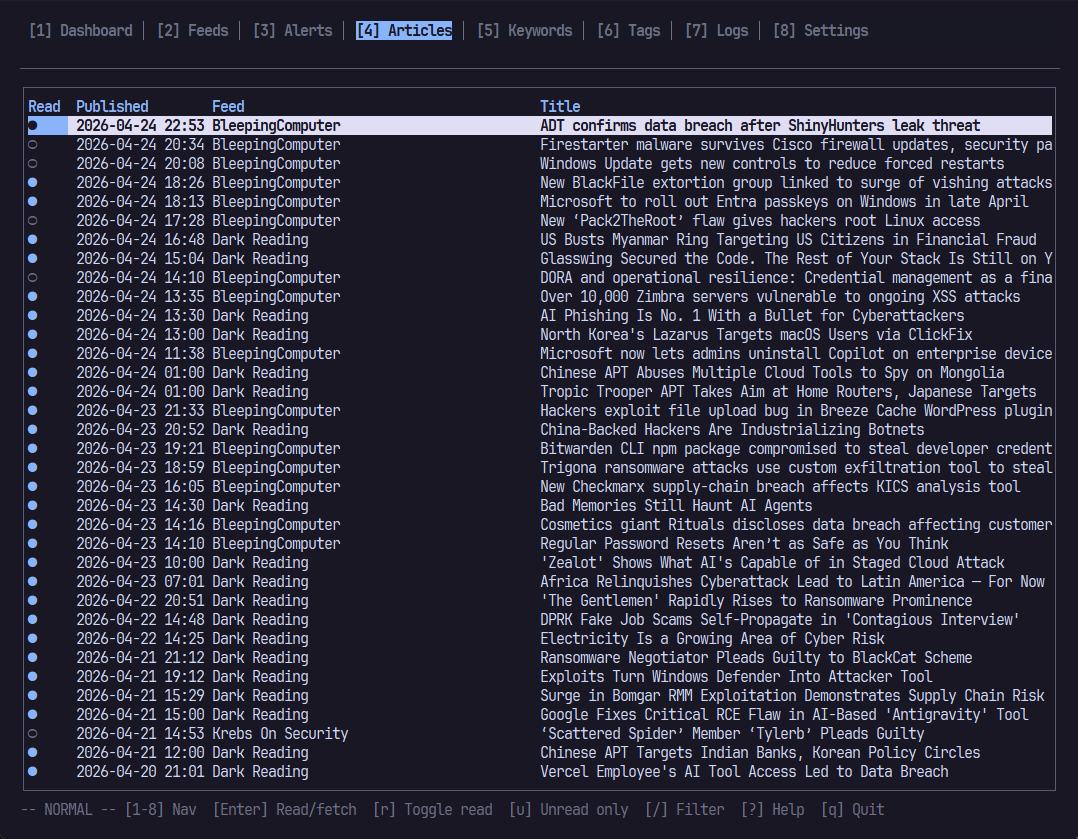1078x839 pixels.
Task: Select Google Fixes Critical RCE Flaw article
Action: [540, 715]
